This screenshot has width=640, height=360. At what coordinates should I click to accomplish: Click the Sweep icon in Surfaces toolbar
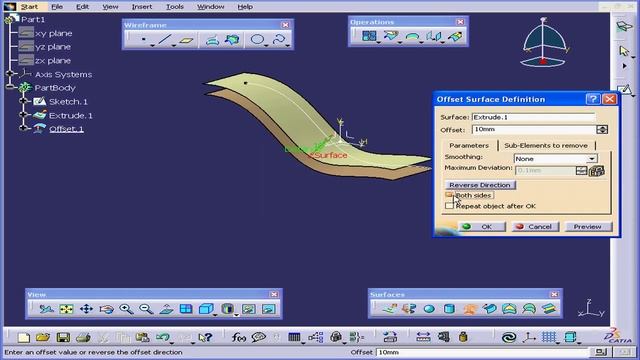(490, 309)
